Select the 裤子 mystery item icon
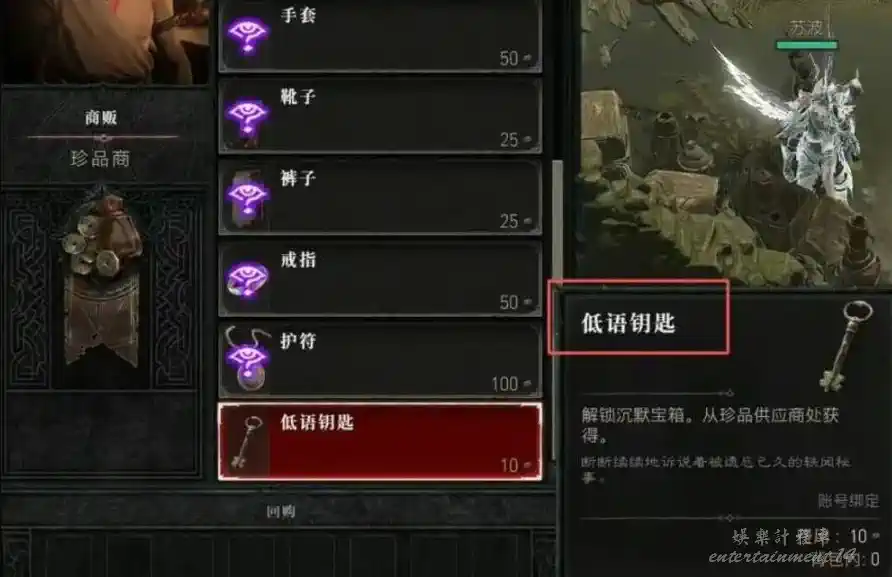This screenshot has width=892, height=577. click(x=246, y=198)
